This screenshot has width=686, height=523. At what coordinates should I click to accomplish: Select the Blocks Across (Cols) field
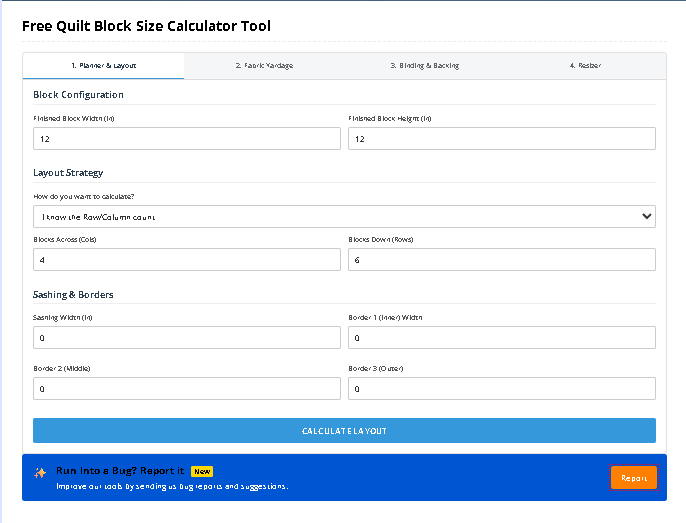point(187,260)
